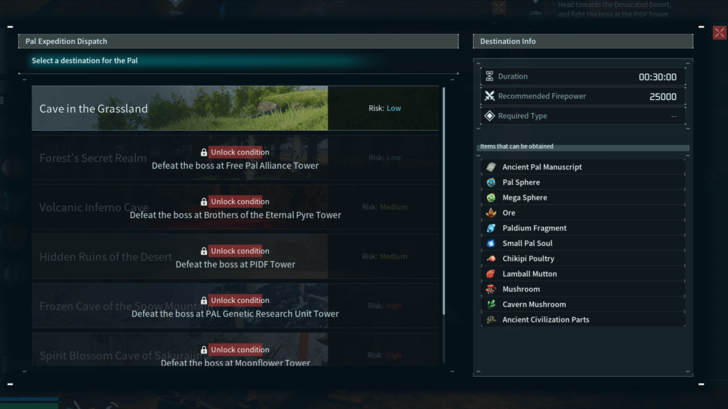Click the 00:30:00 duration value

[657, 77]
